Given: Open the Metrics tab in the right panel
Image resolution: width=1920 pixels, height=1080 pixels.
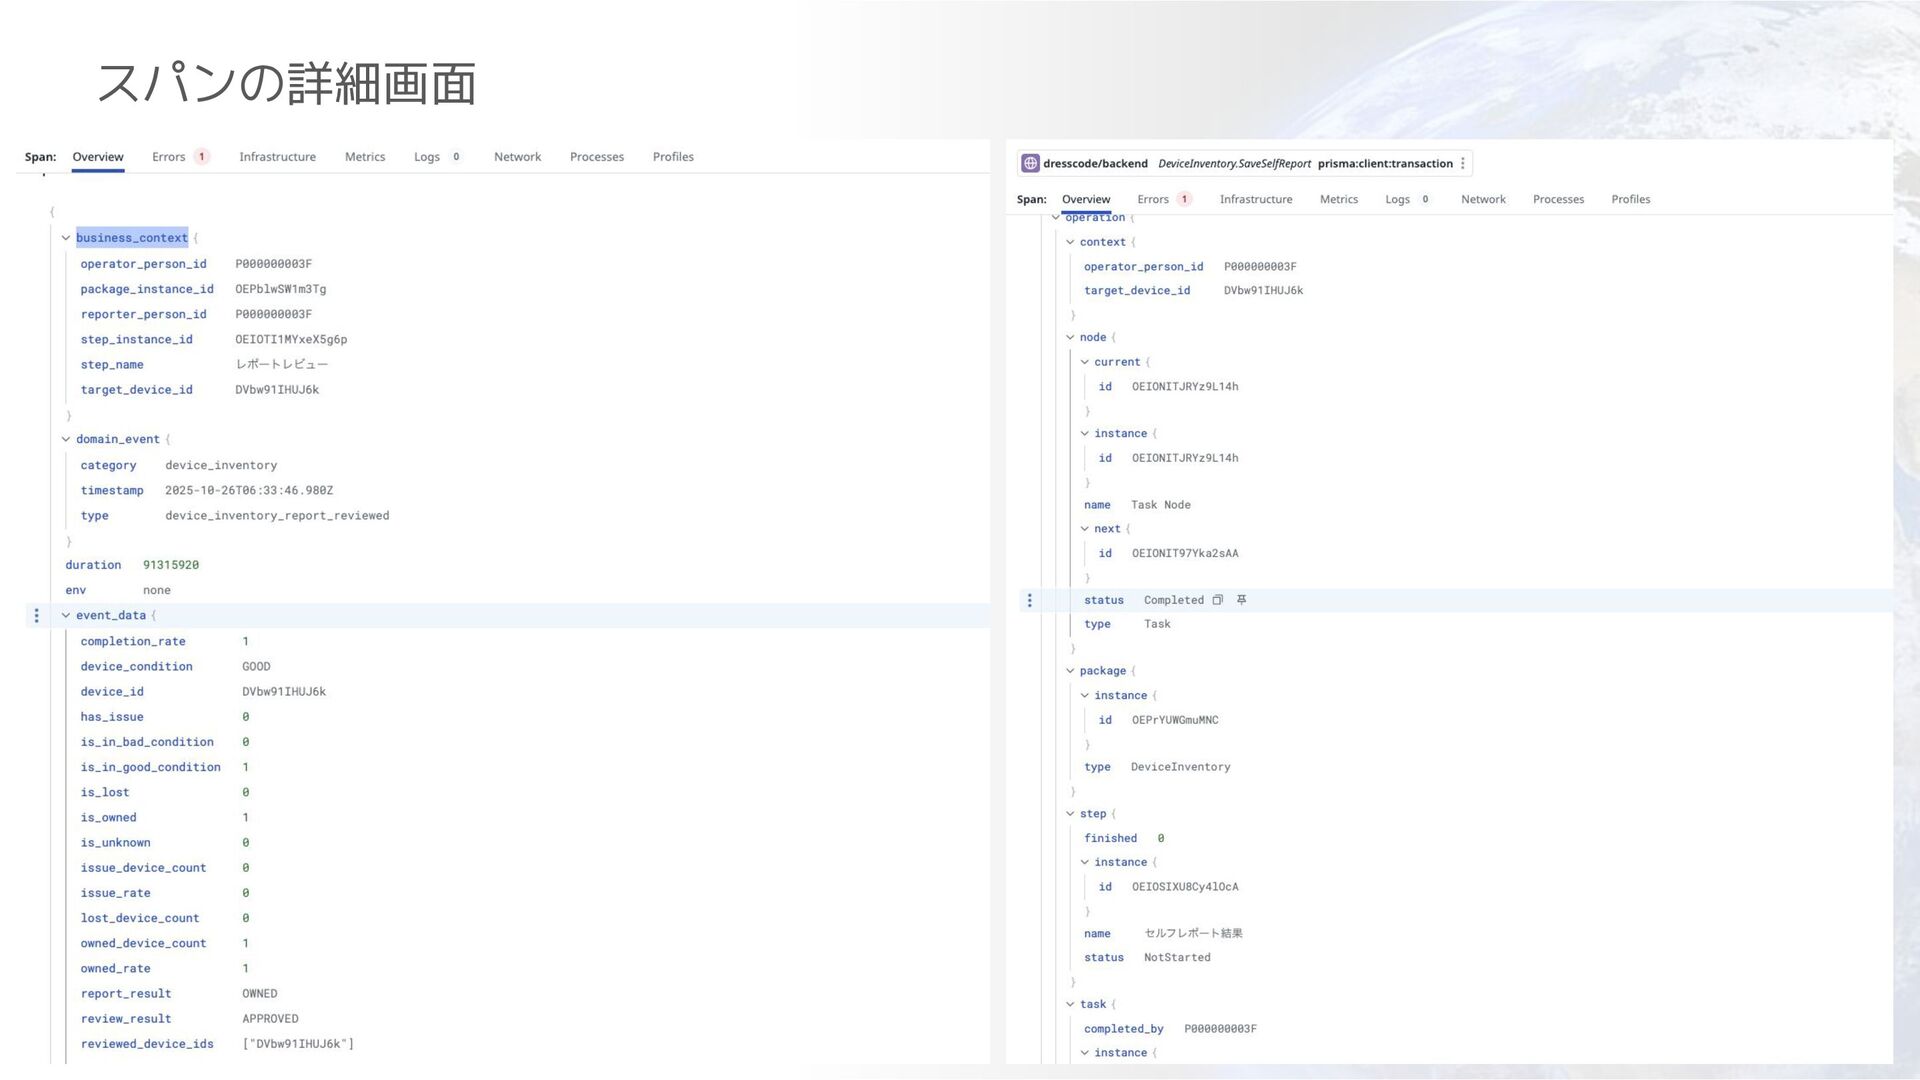Looking at the screenshot, I should click(1338, 199).
